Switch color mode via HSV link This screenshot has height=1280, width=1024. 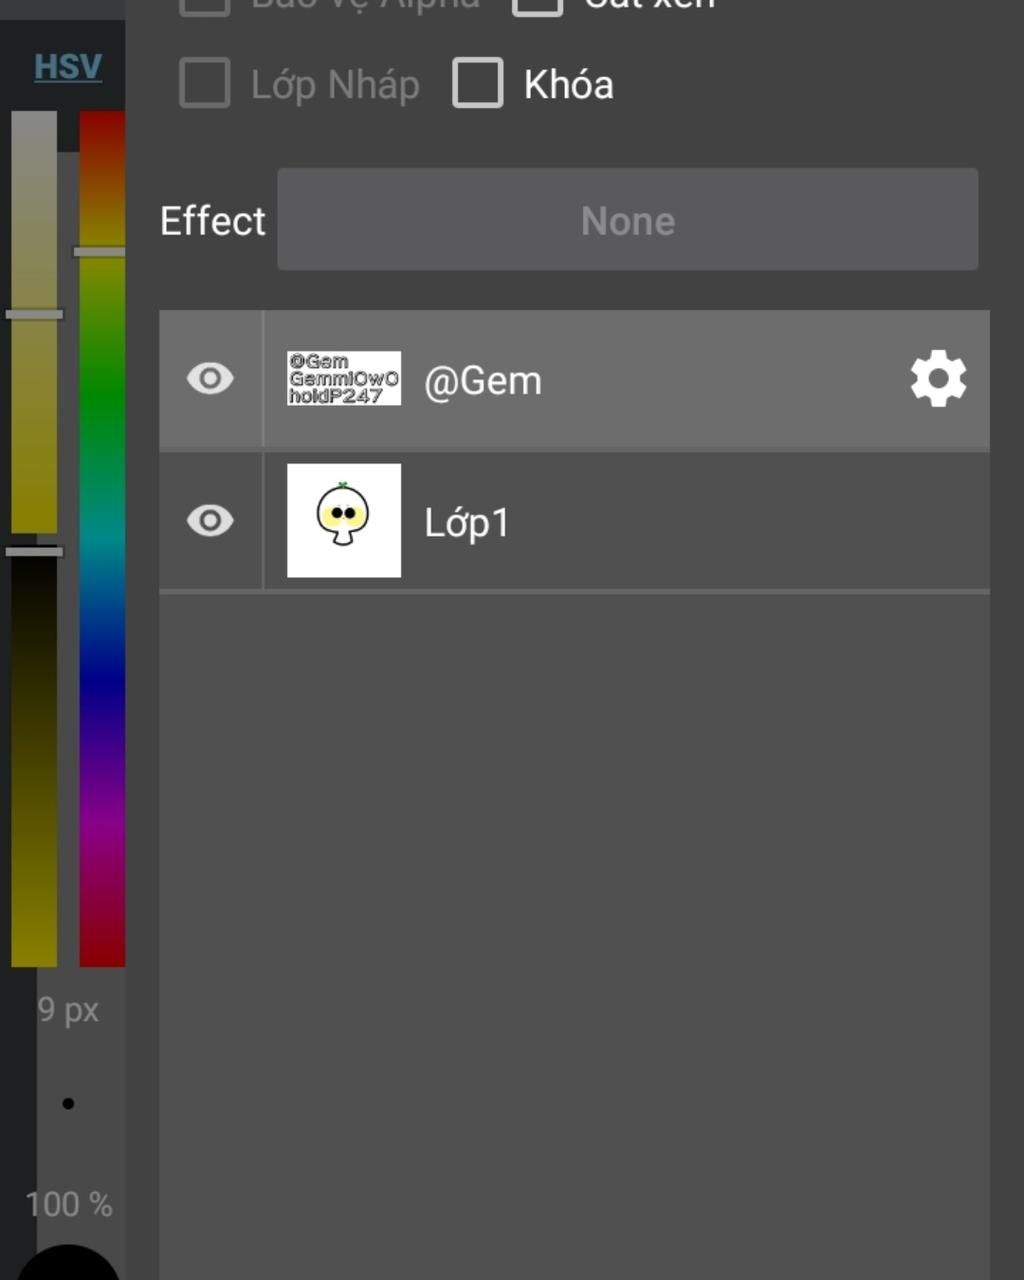(68, 67)
